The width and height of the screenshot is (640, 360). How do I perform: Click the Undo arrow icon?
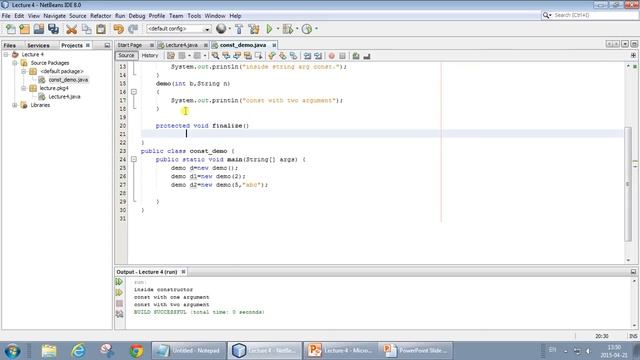click(x=118, y=29)
